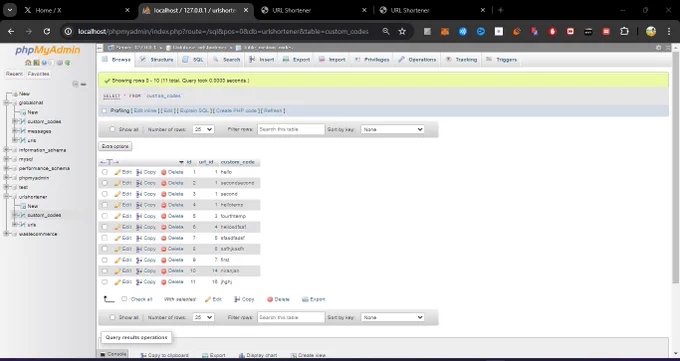Open the Search tab
Viewport: 680px width, 361px height.
point(226,60)
